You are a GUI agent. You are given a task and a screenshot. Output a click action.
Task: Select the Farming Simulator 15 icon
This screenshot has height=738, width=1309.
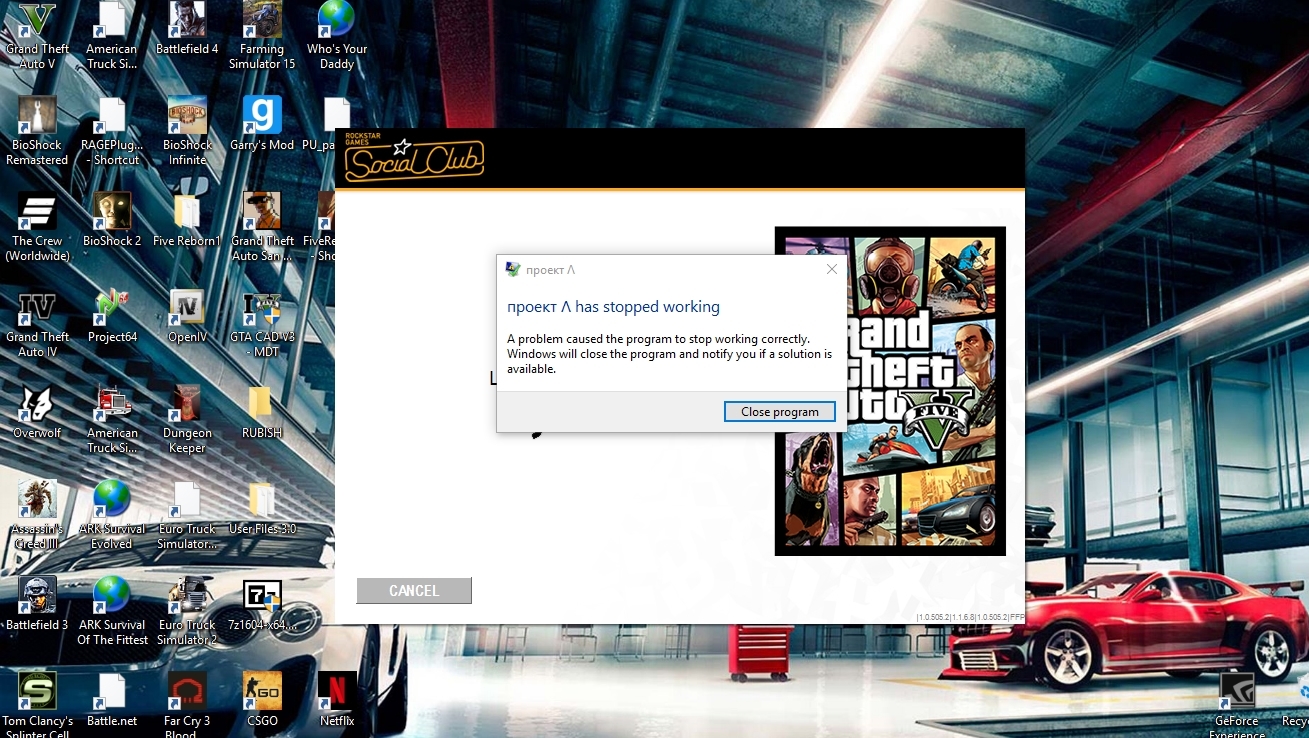[262, 36]
